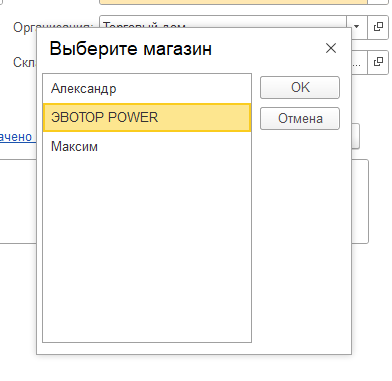Close the Выберите магазин dialog

[x=331, y=48]
